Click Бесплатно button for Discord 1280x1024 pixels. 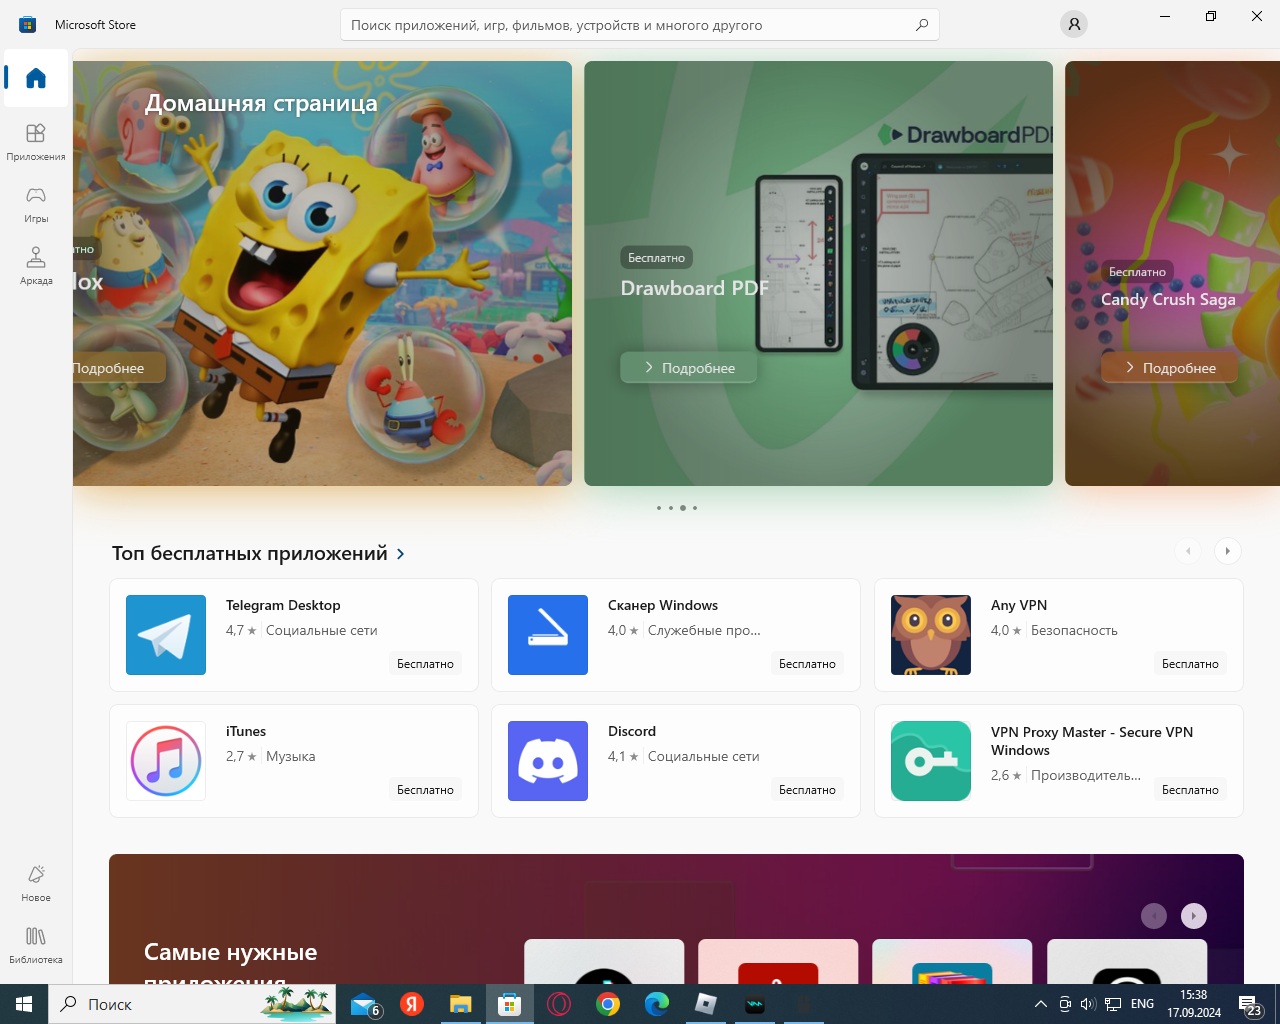[807, 790]
